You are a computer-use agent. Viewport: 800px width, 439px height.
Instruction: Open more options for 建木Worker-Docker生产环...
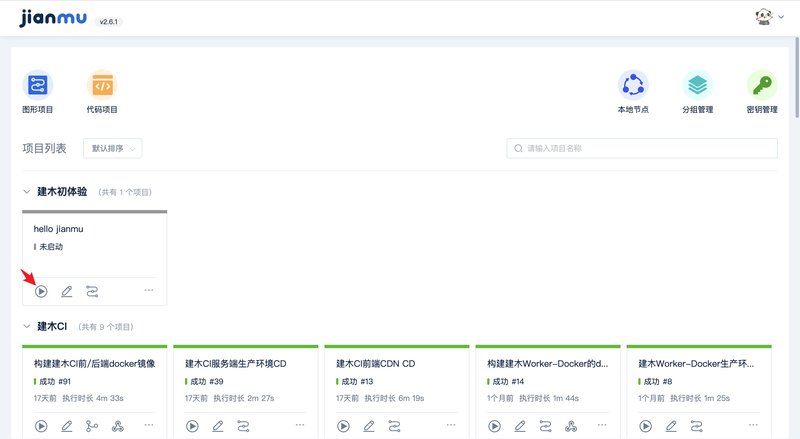point(753,425)
